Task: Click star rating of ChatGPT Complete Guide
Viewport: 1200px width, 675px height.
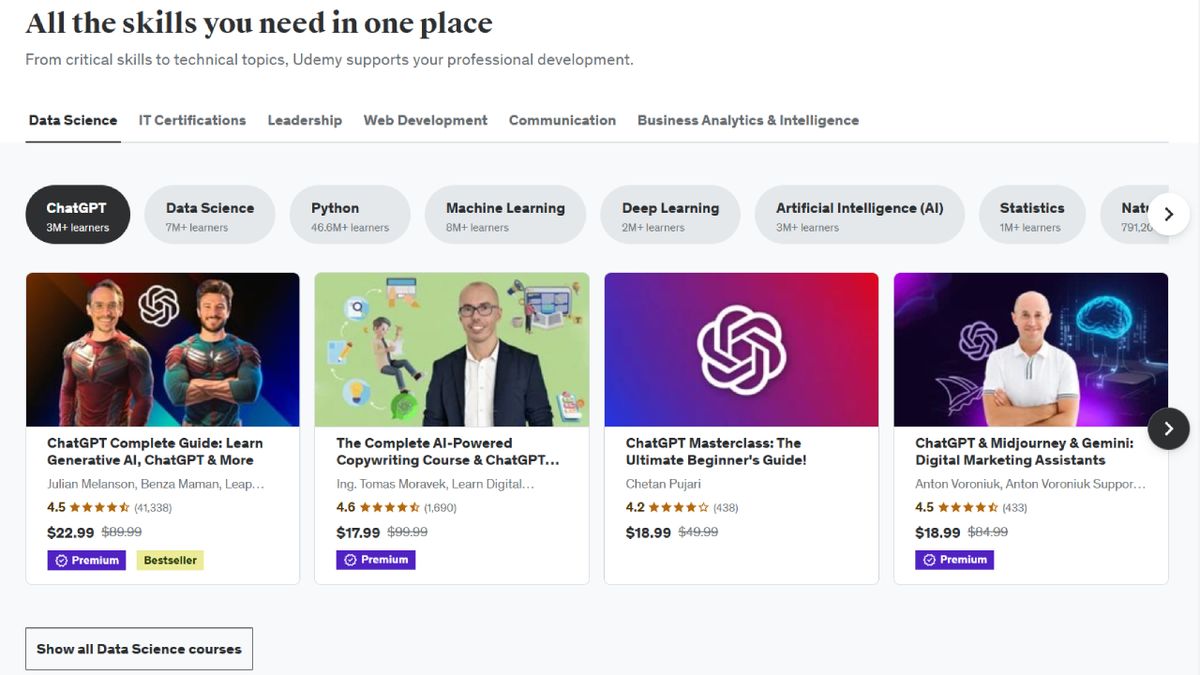Action: 100,507
